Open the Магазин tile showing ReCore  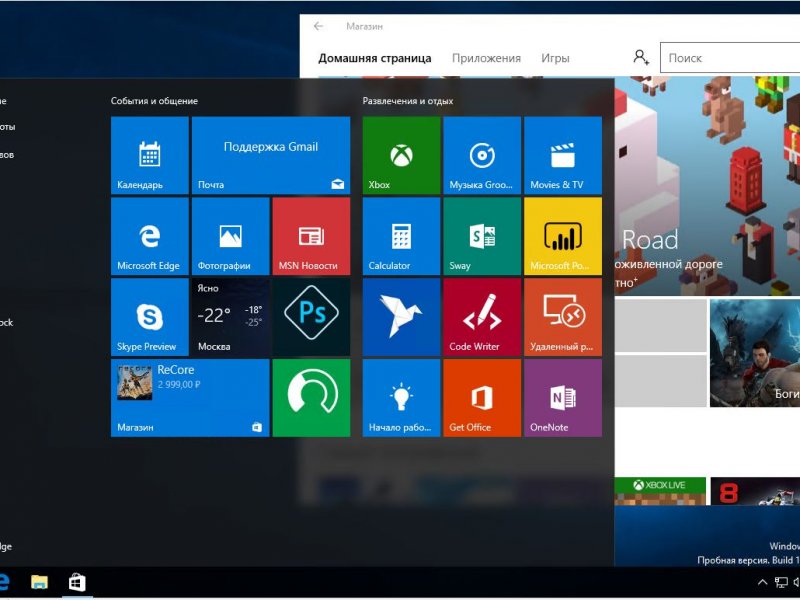tap(190, 398)
